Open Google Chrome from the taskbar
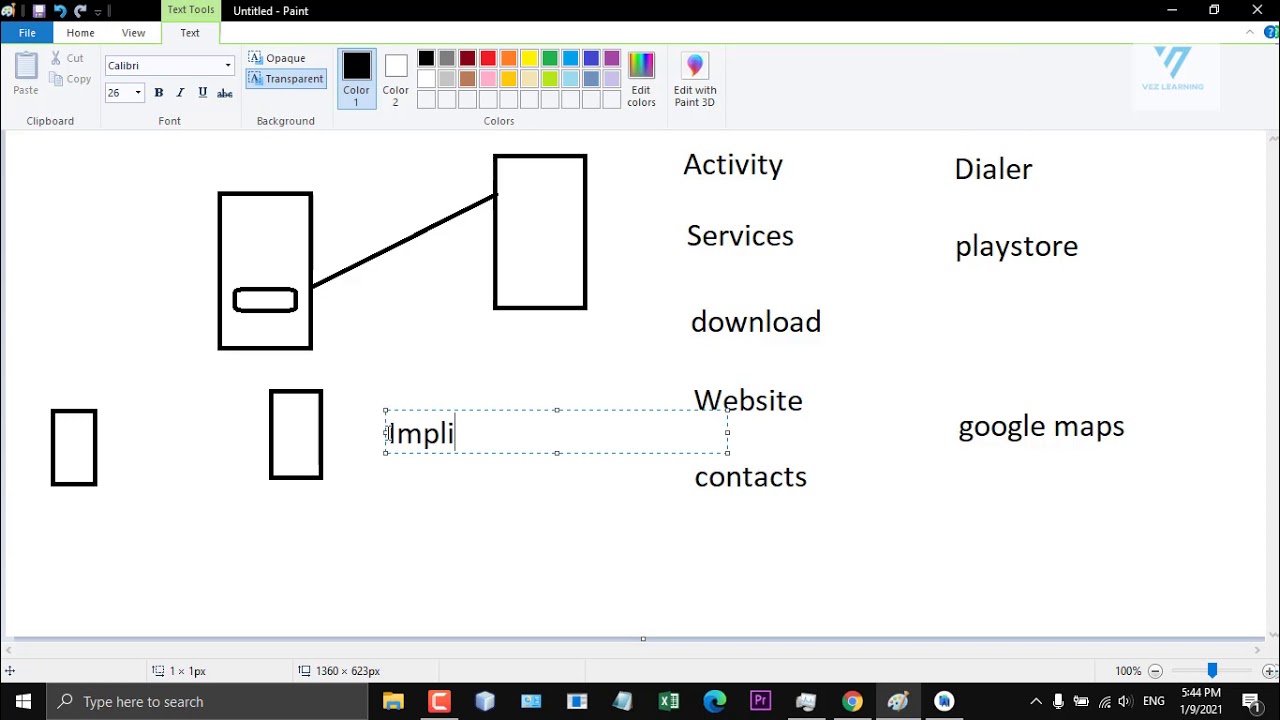This screenshot has height=720, width=1280. tap(852, 702)
